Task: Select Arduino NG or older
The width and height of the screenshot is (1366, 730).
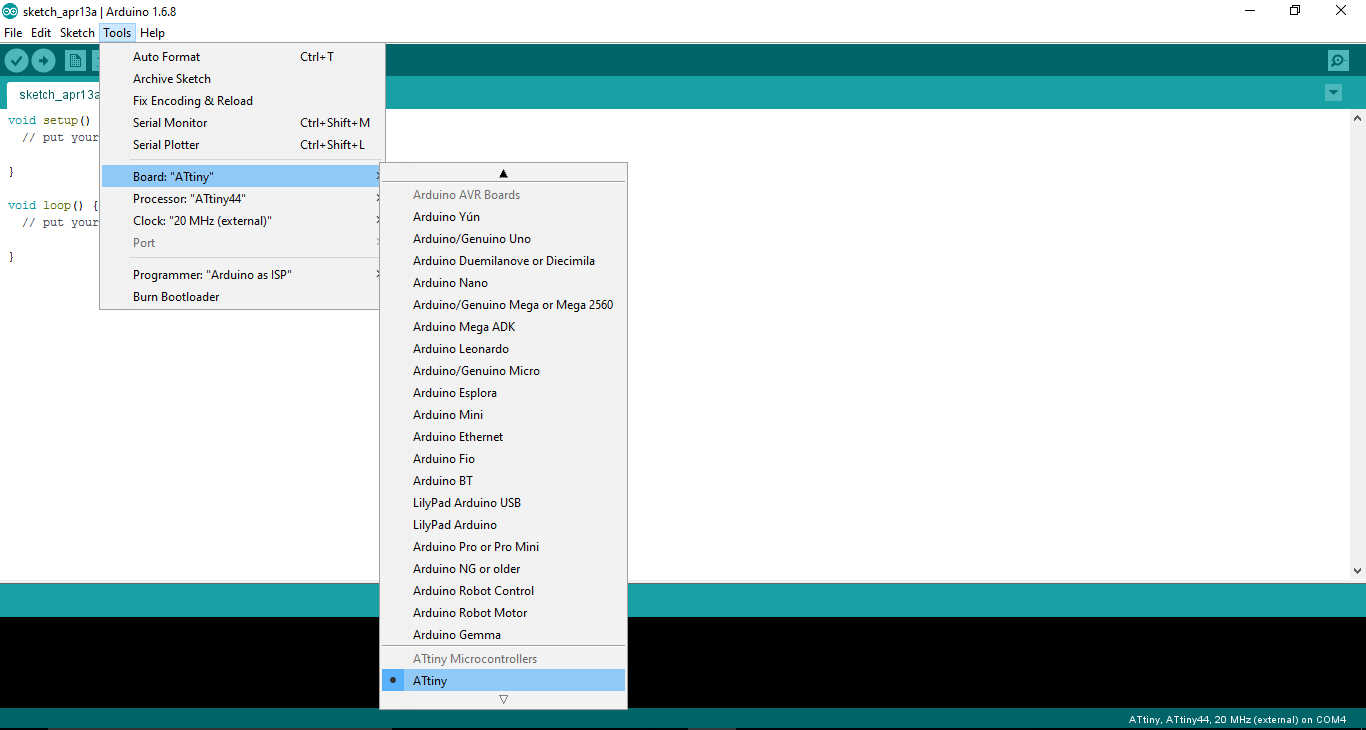Action: pos(503,569)
